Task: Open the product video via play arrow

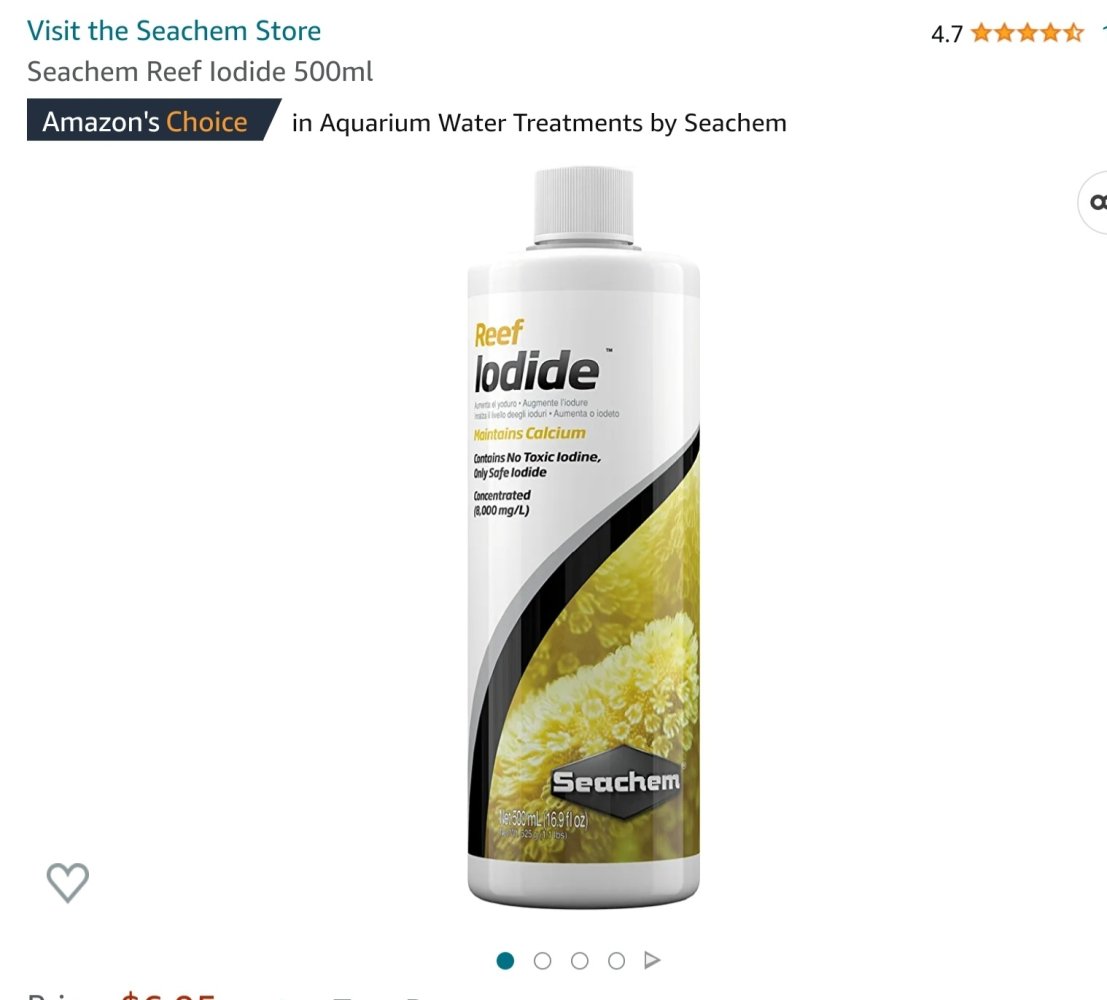Action: coord(652,960)
